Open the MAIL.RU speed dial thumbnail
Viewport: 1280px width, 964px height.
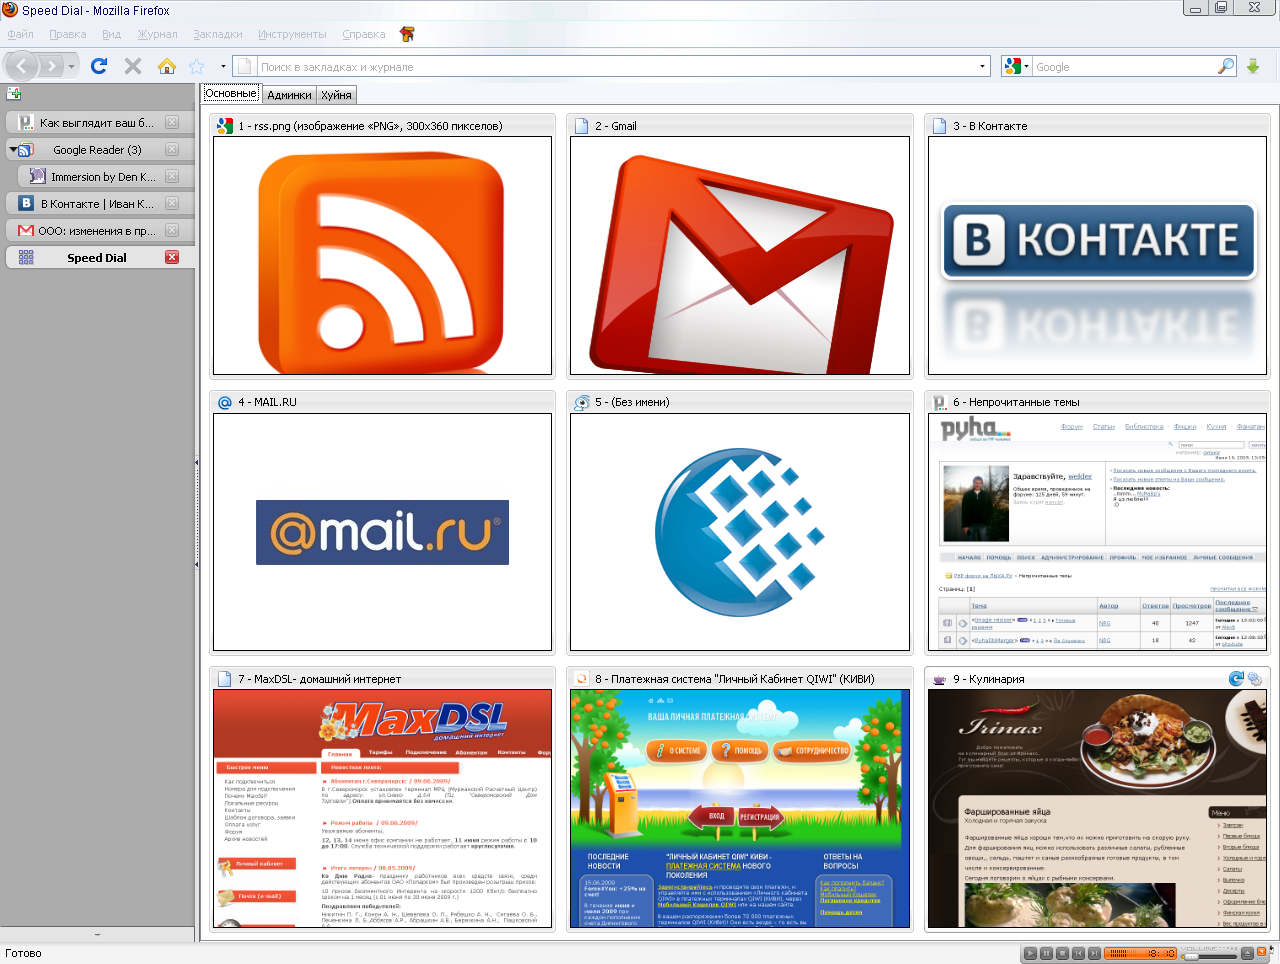point(382,532)
